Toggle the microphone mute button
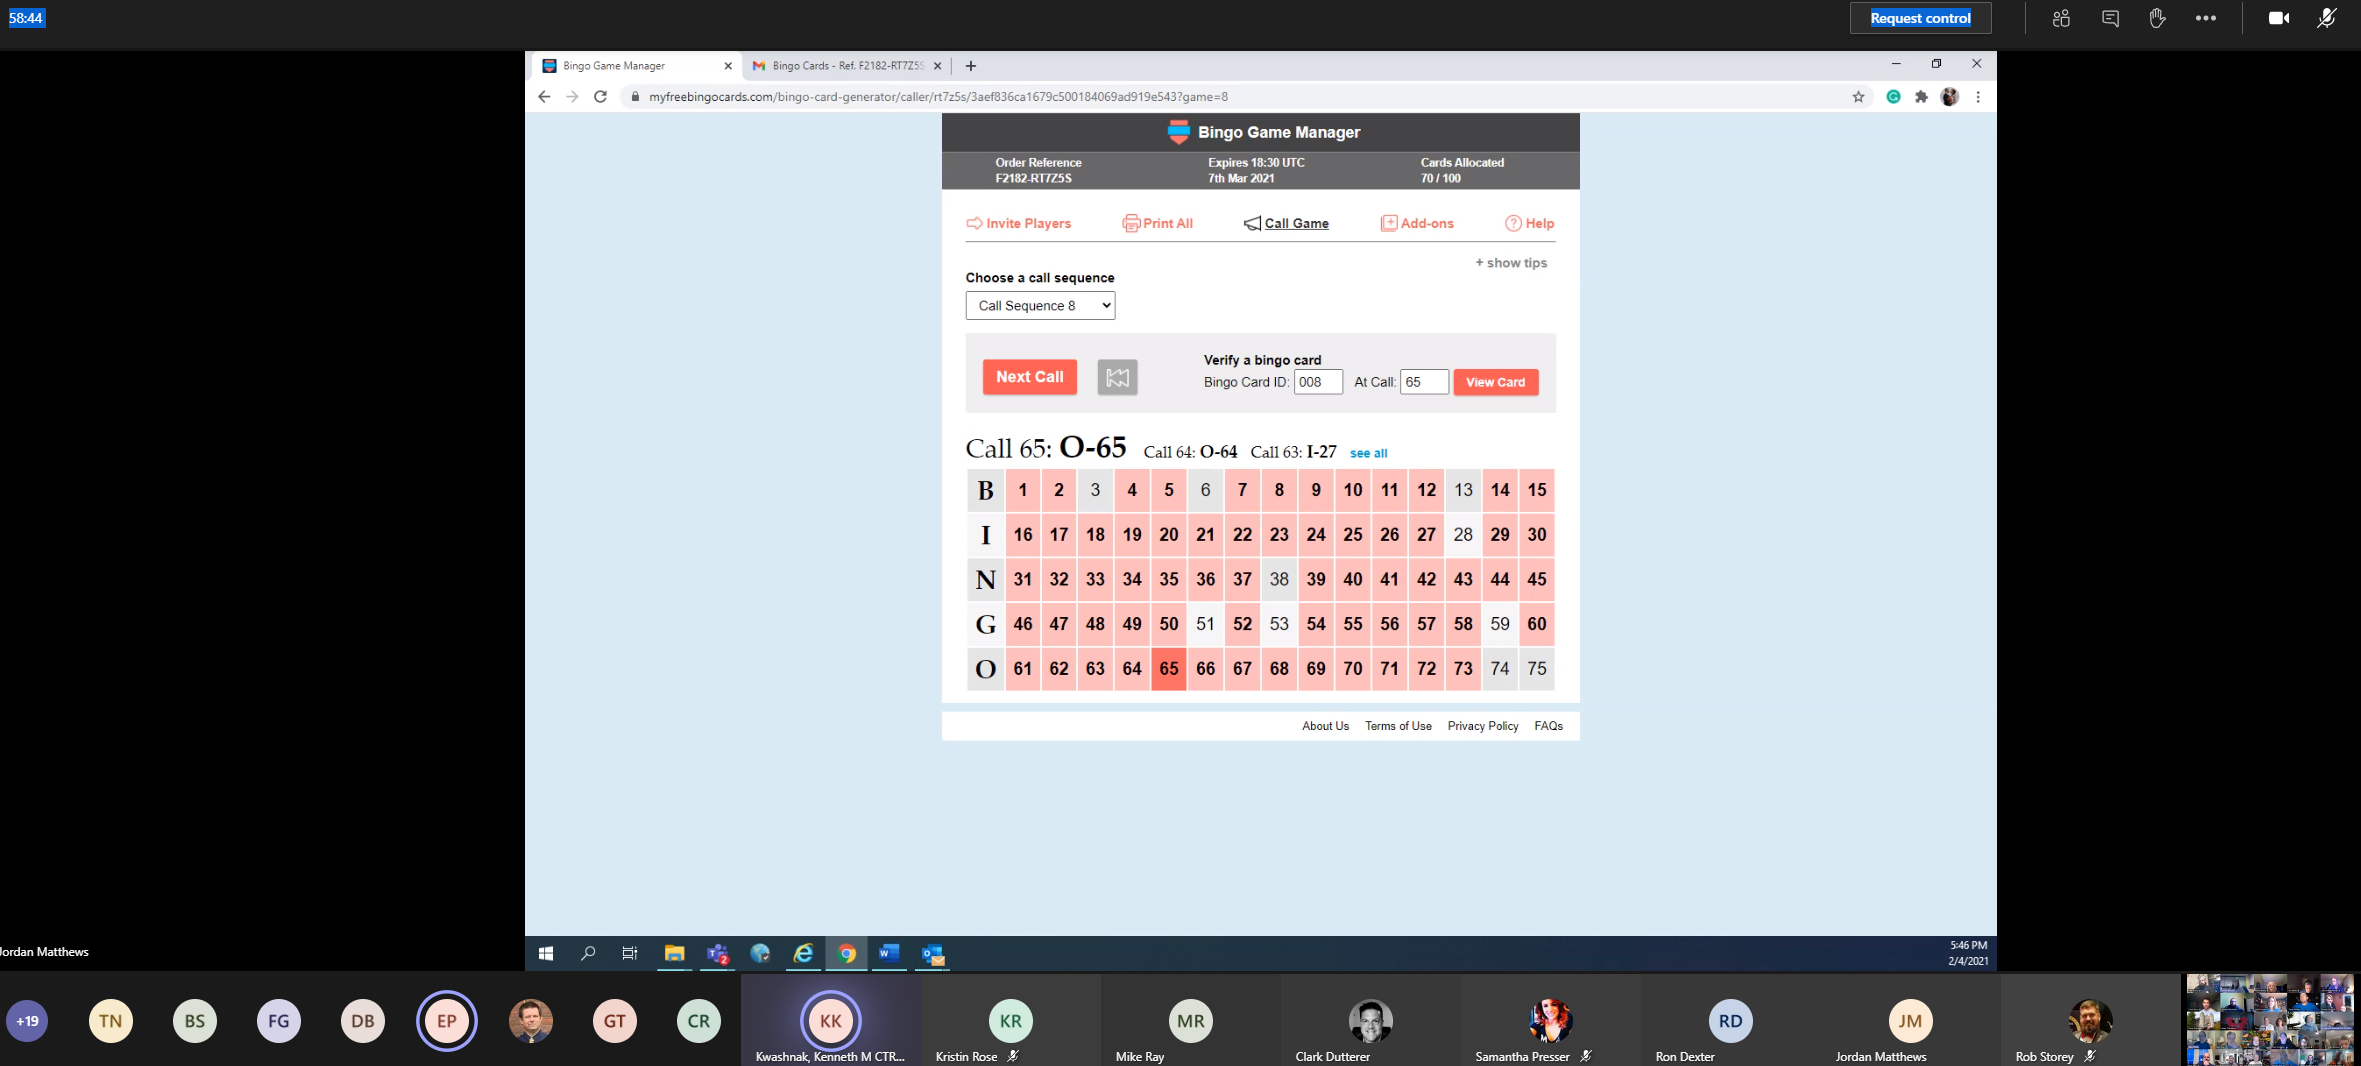The height and width of the screenshot is (1066, 2361). tap(2327, 18)
